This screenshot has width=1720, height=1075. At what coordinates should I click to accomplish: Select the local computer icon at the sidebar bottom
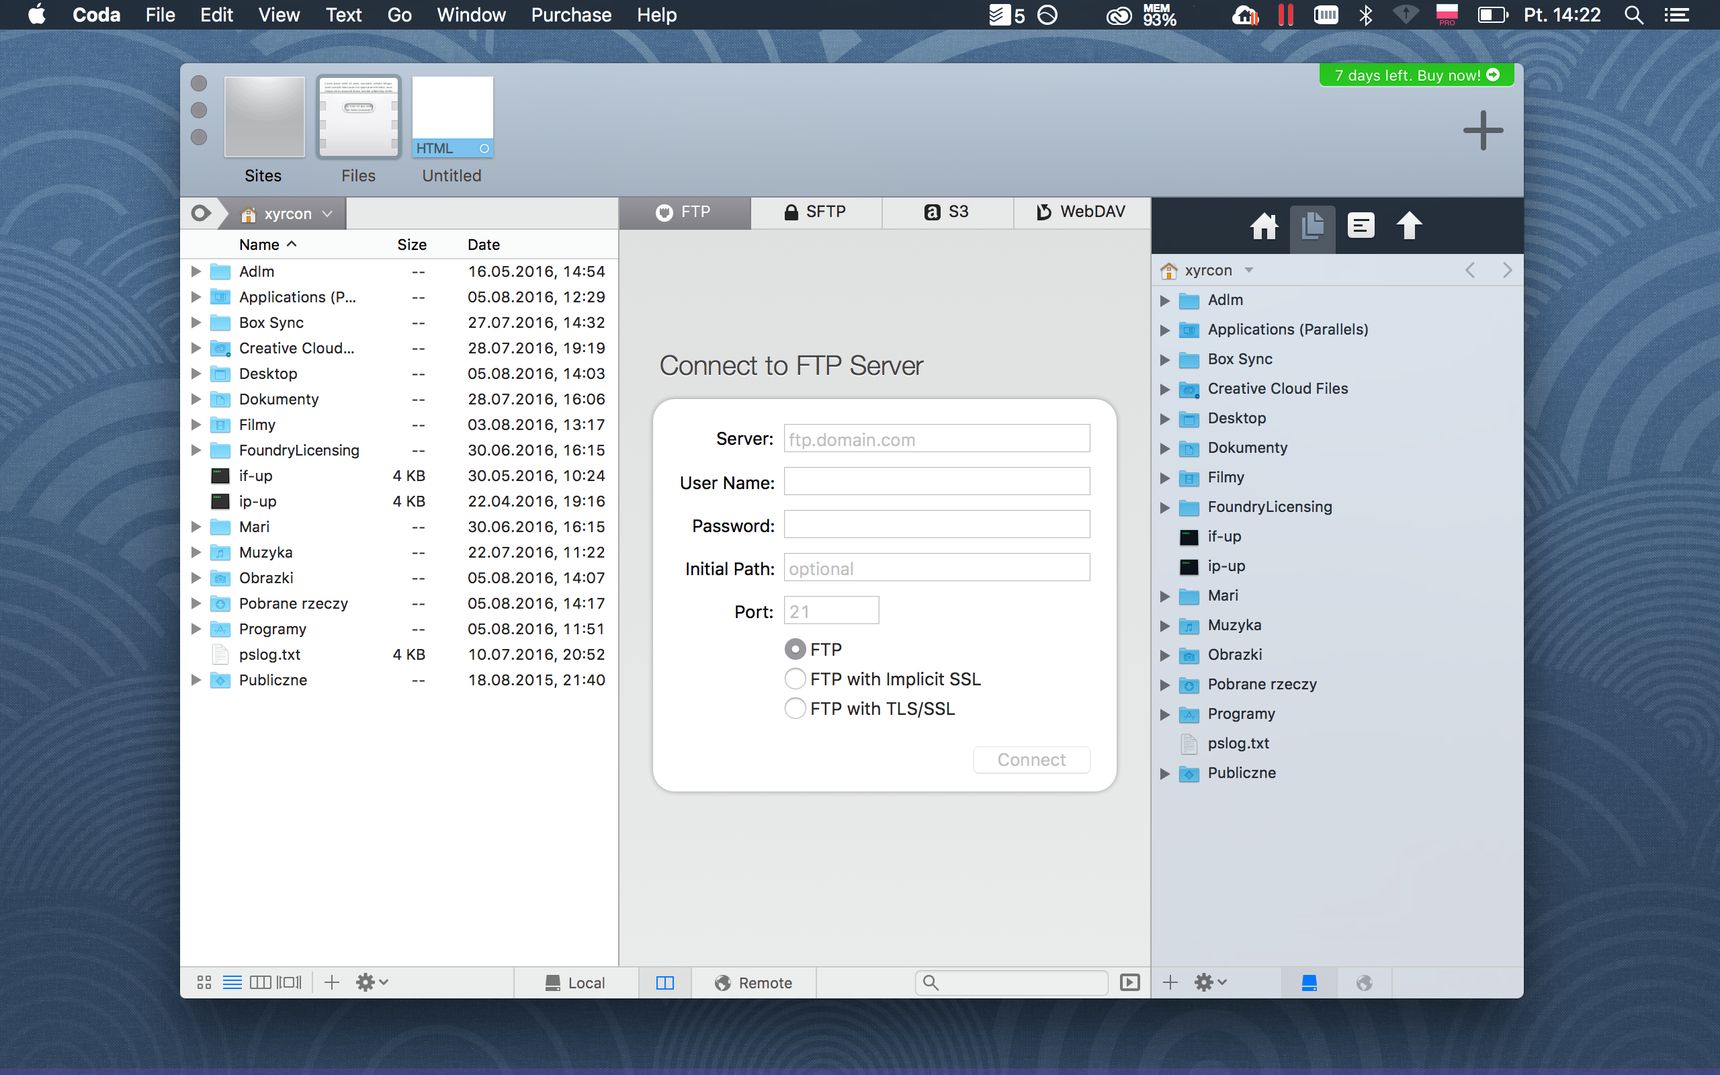point(1309,983)
